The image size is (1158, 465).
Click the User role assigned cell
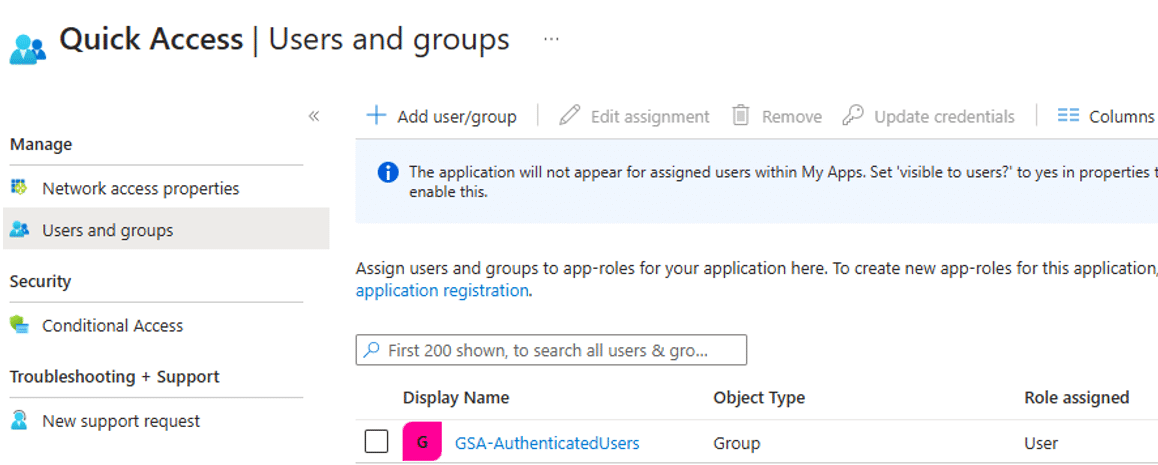pos(1041,443)
